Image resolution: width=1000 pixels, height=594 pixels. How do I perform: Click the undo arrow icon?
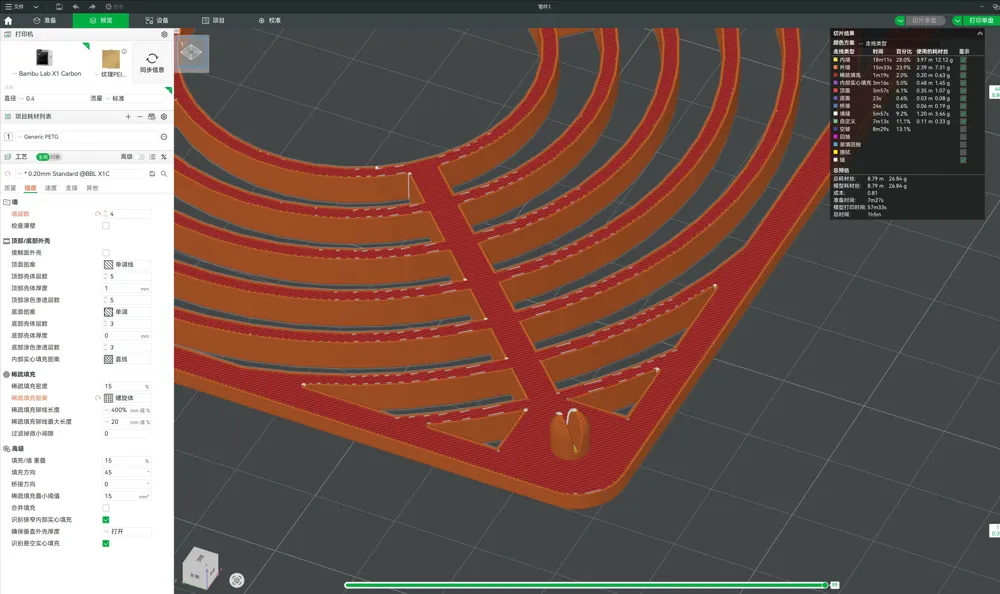(76, 6)
